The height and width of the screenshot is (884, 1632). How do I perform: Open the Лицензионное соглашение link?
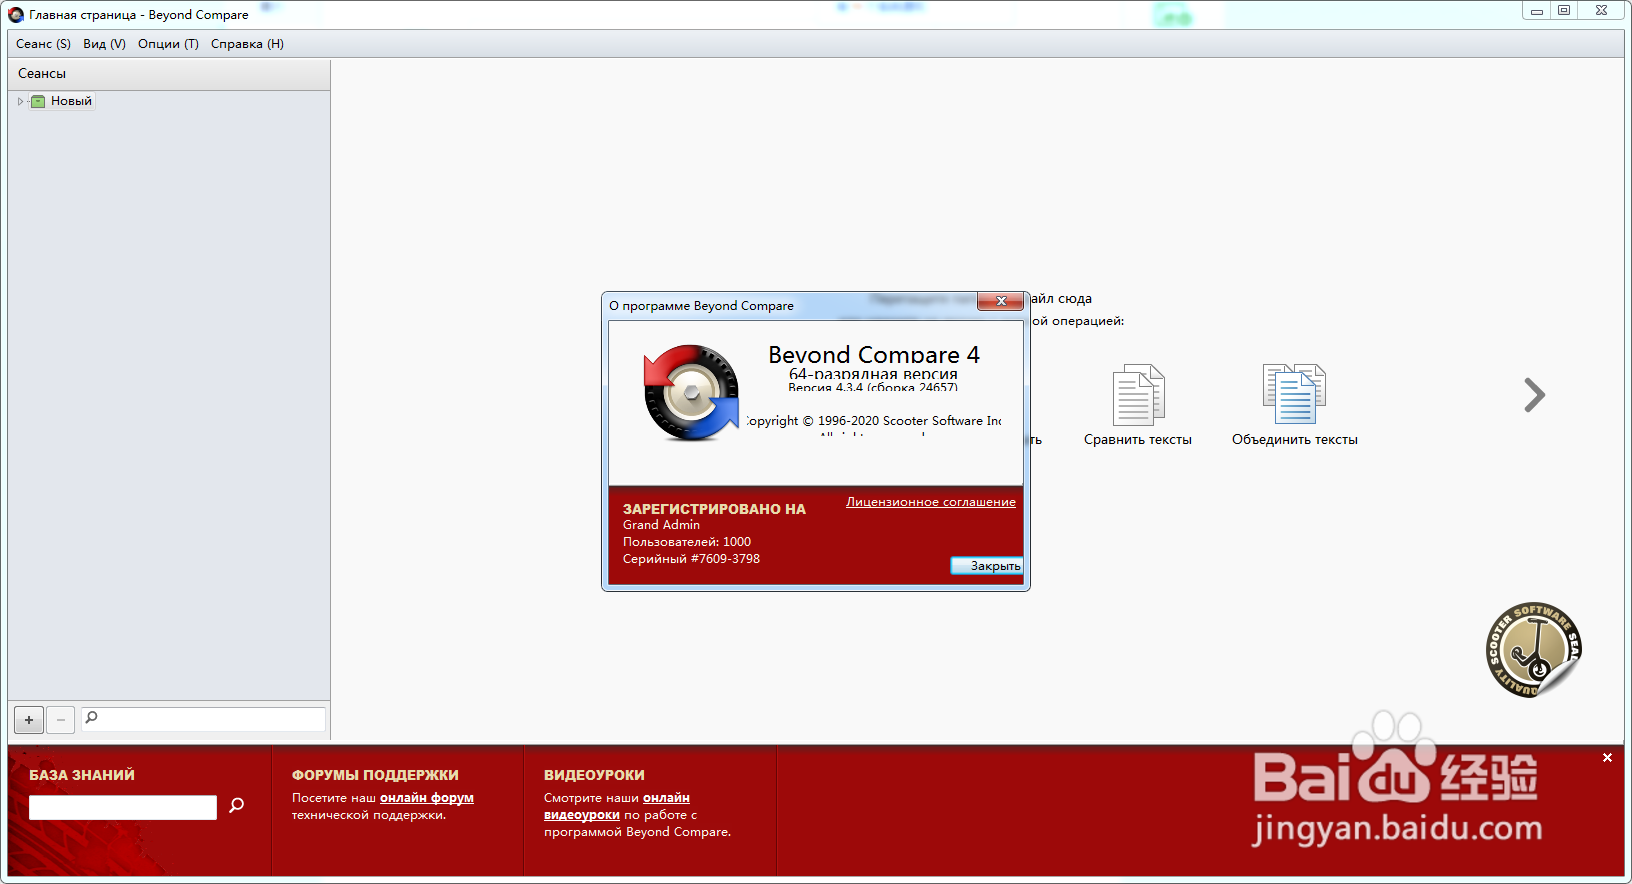coord(931,502)
